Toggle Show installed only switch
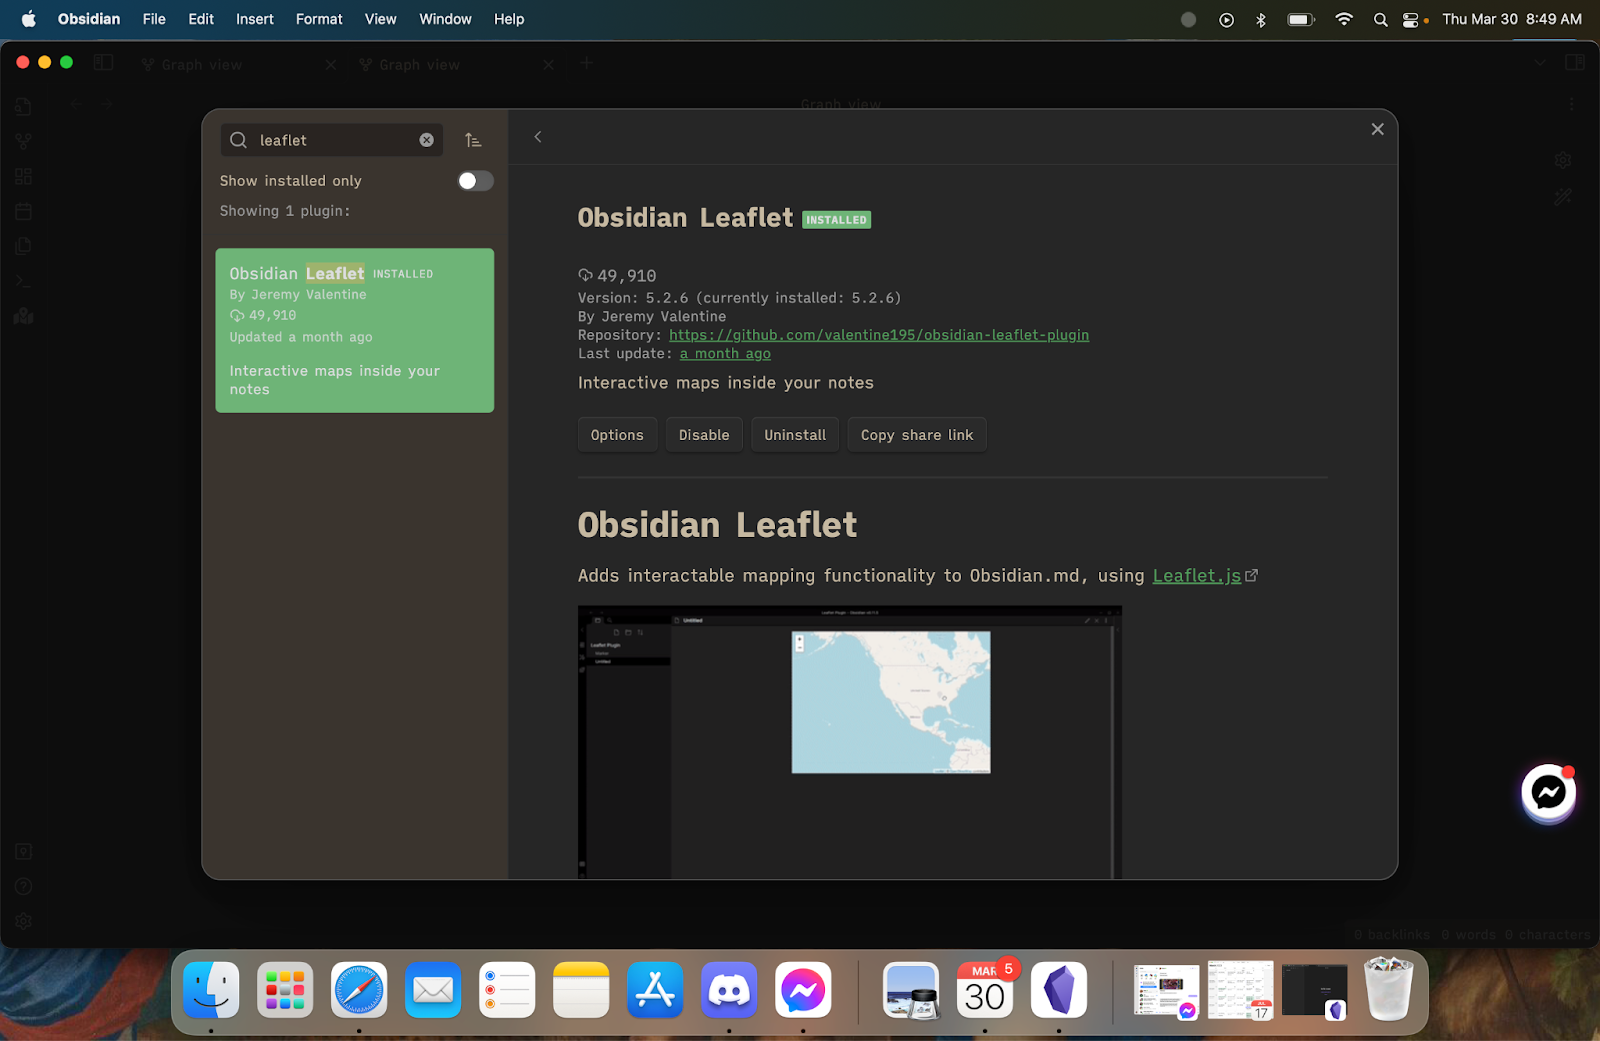This screenshot has width=1600, height=1041. coord(475,181)
